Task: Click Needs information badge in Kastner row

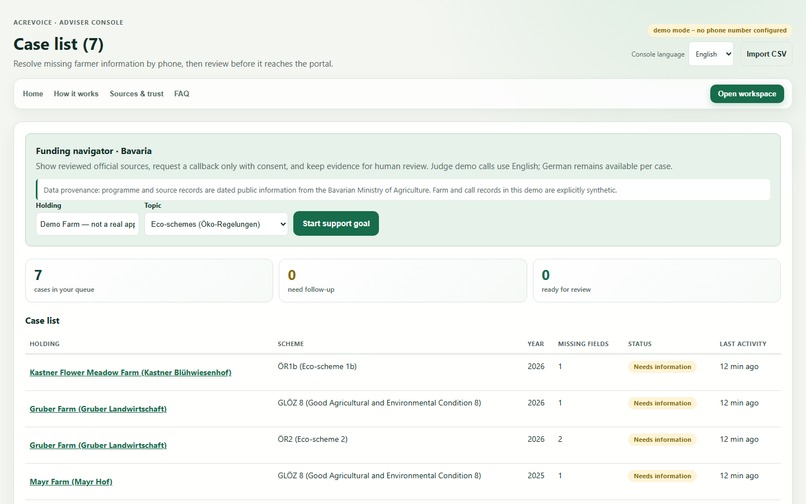Action: coord(662,367)
